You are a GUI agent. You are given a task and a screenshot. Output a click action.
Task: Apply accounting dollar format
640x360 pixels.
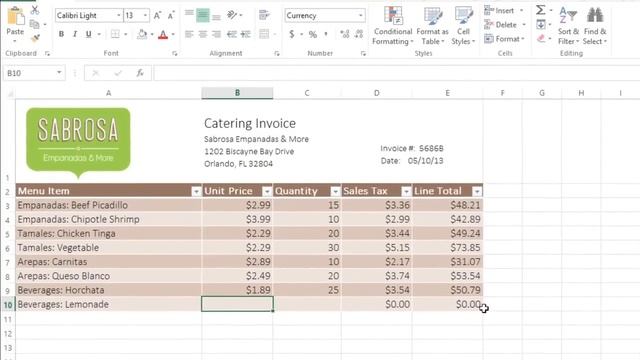(x=291, y=34)
